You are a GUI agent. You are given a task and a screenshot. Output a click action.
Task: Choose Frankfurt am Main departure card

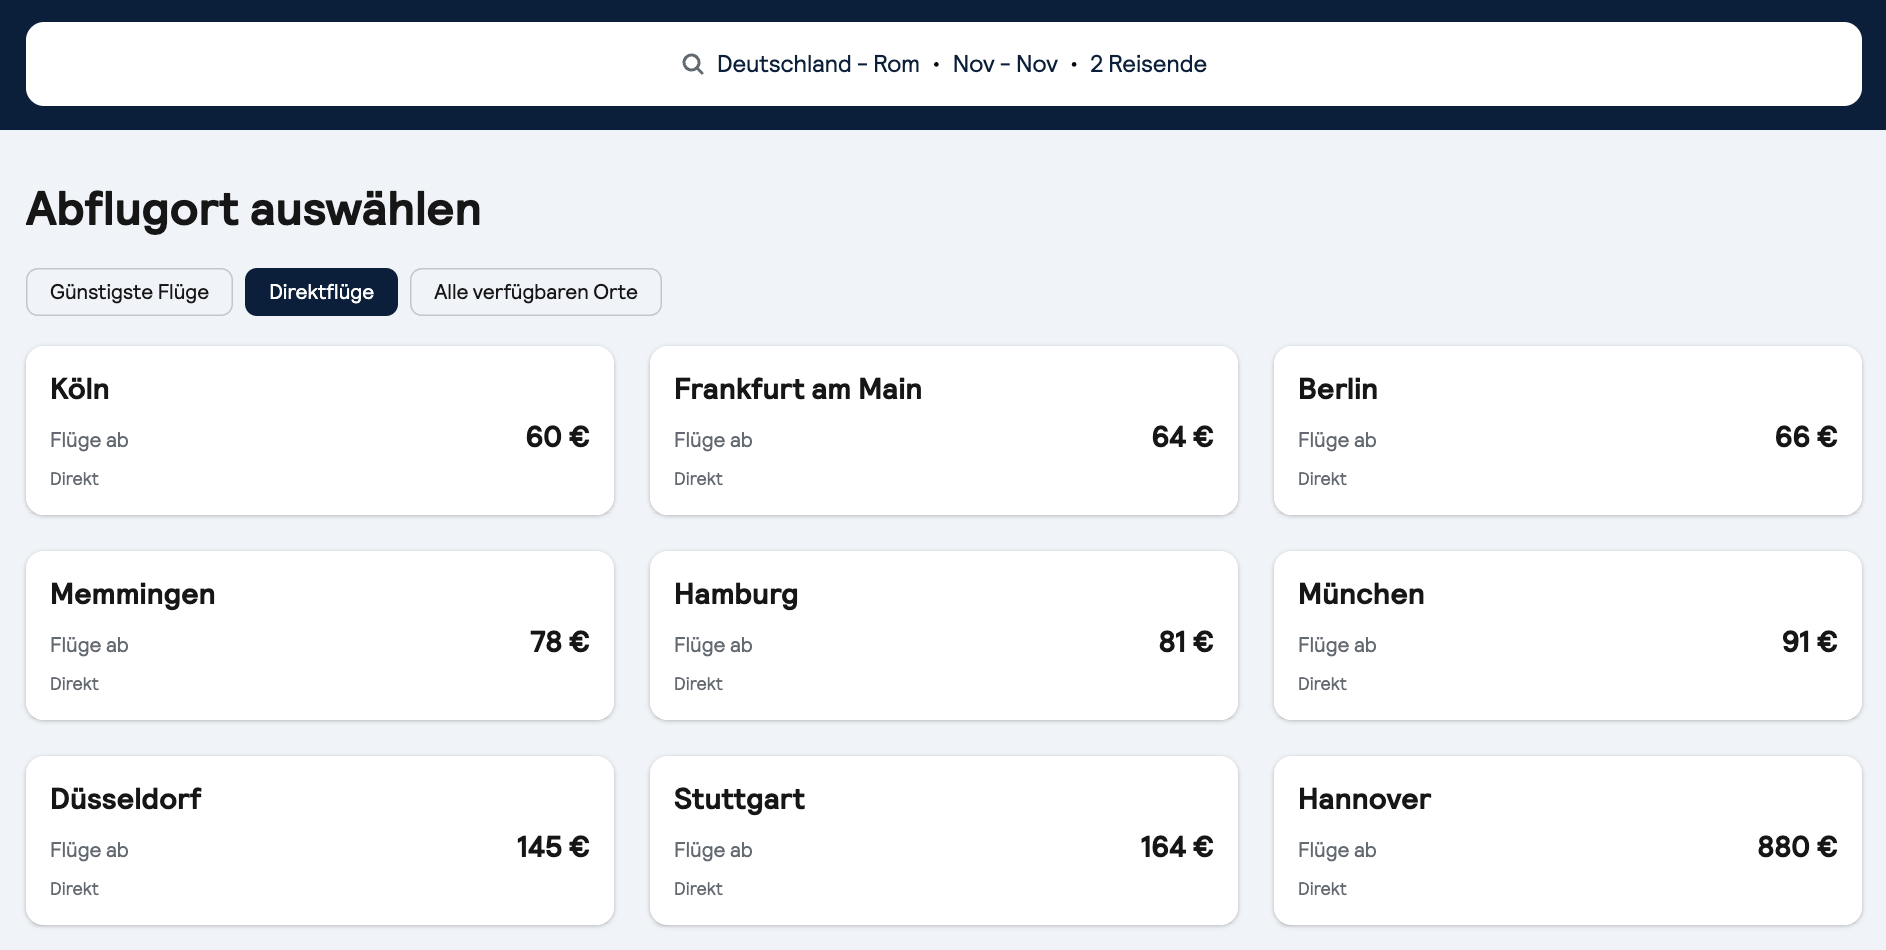click(944, 431)
